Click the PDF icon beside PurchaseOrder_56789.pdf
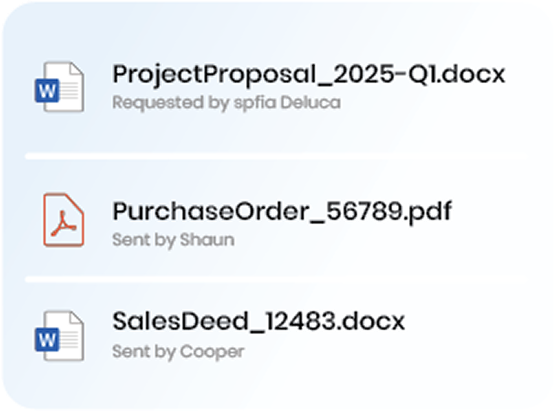 64,219
